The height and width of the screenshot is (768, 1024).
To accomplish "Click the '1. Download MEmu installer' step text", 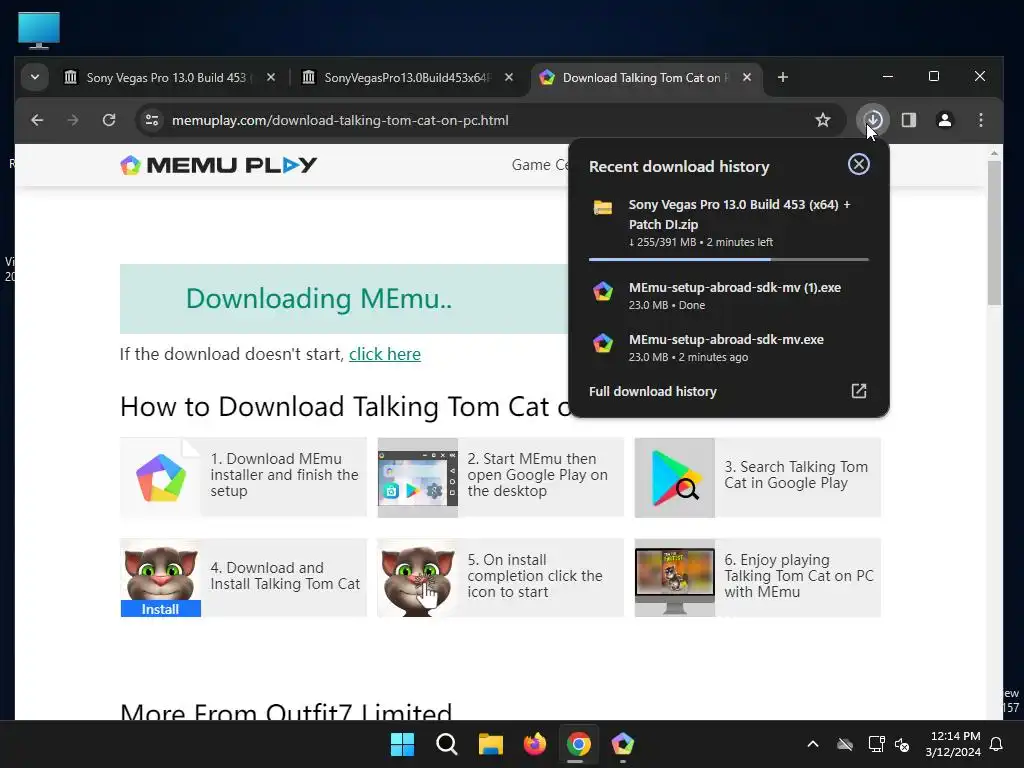I will (284, 475).
